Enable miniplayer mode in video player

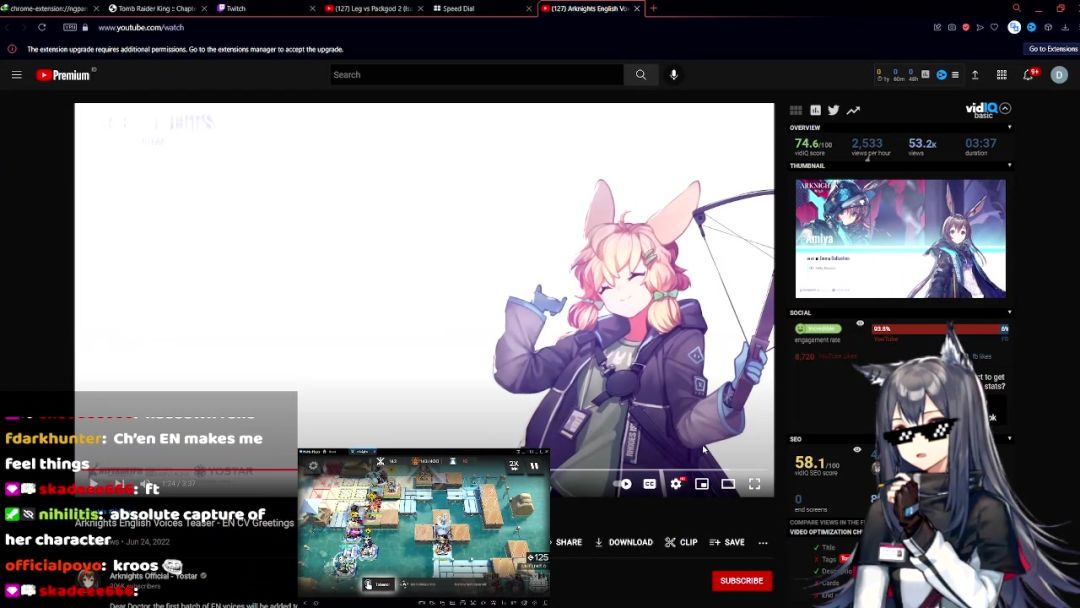pos(702,484)
